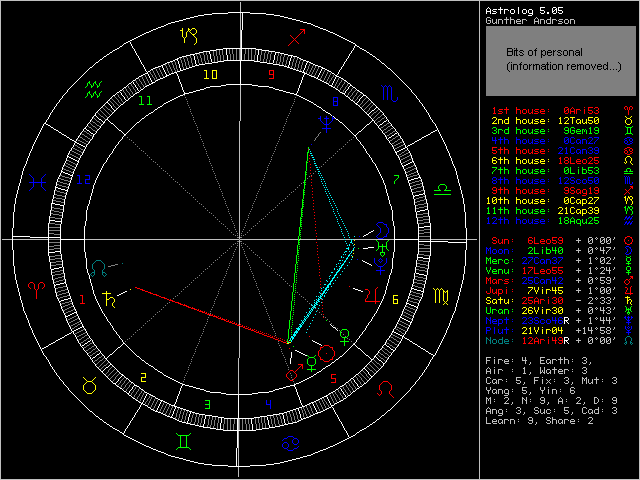Select the "1st house: 0Ari53" row
This screenshot has width=640, height=480.
[562, 111]
